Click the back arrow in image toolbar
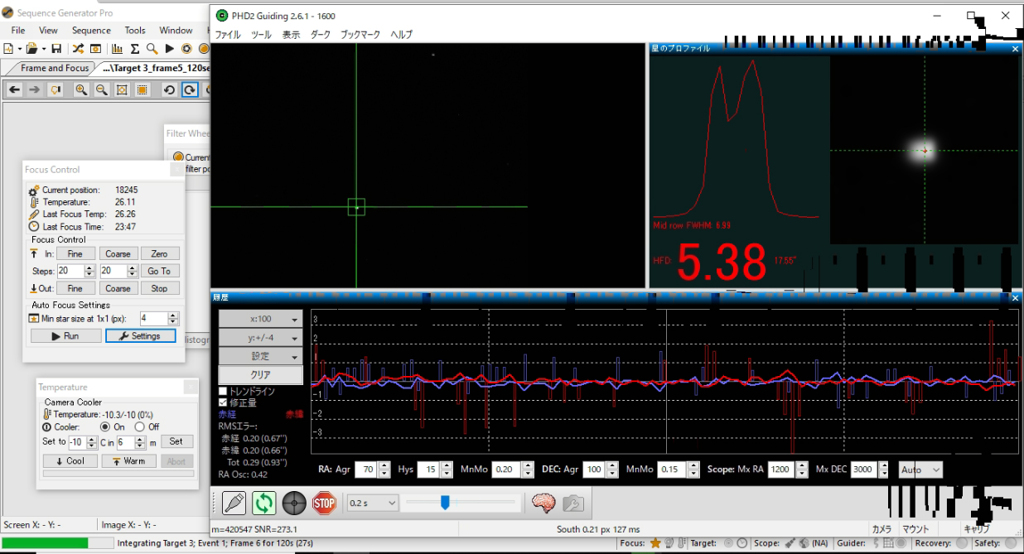The image size is (1024, 554). pos(14,90)
